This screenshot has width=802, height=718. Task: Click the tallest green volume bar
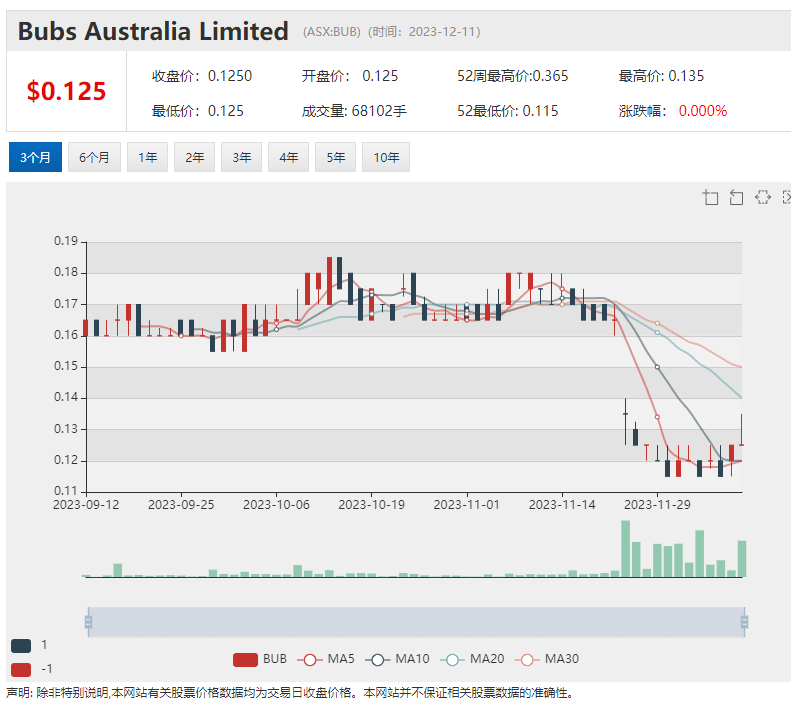(626, 549)
